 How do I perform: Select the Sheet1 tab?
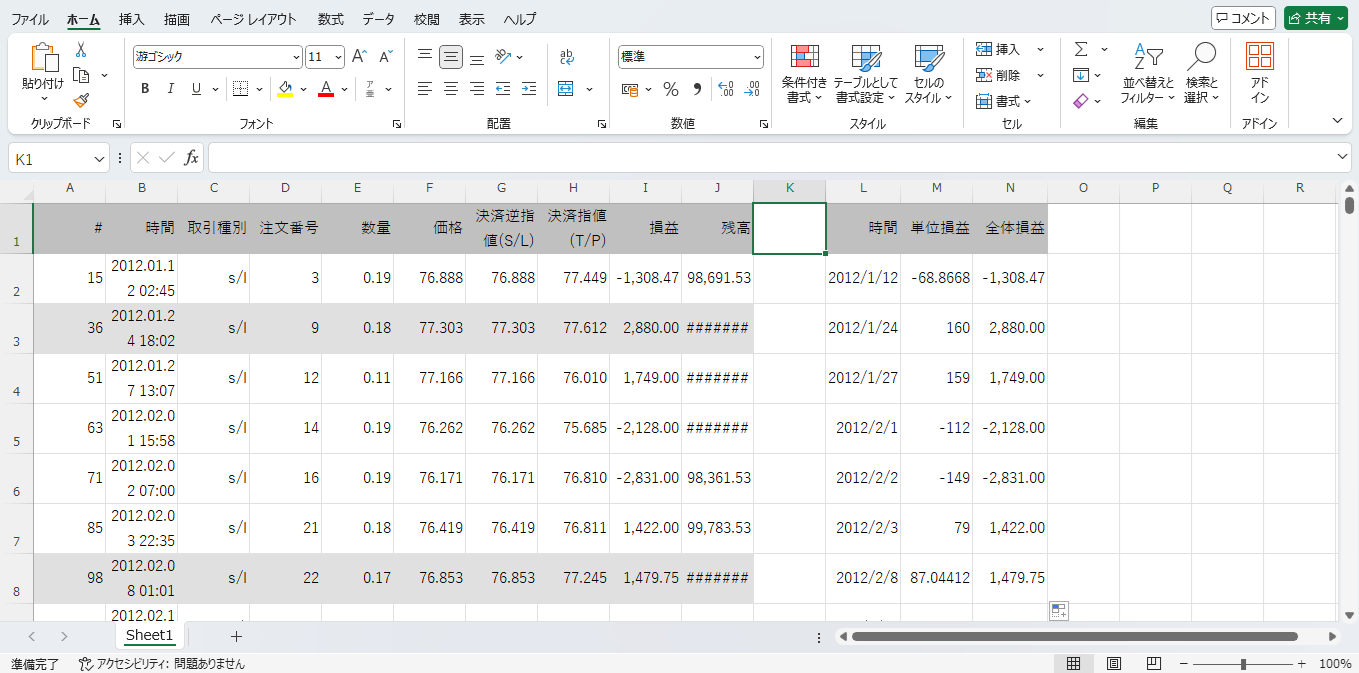point(149,635)
